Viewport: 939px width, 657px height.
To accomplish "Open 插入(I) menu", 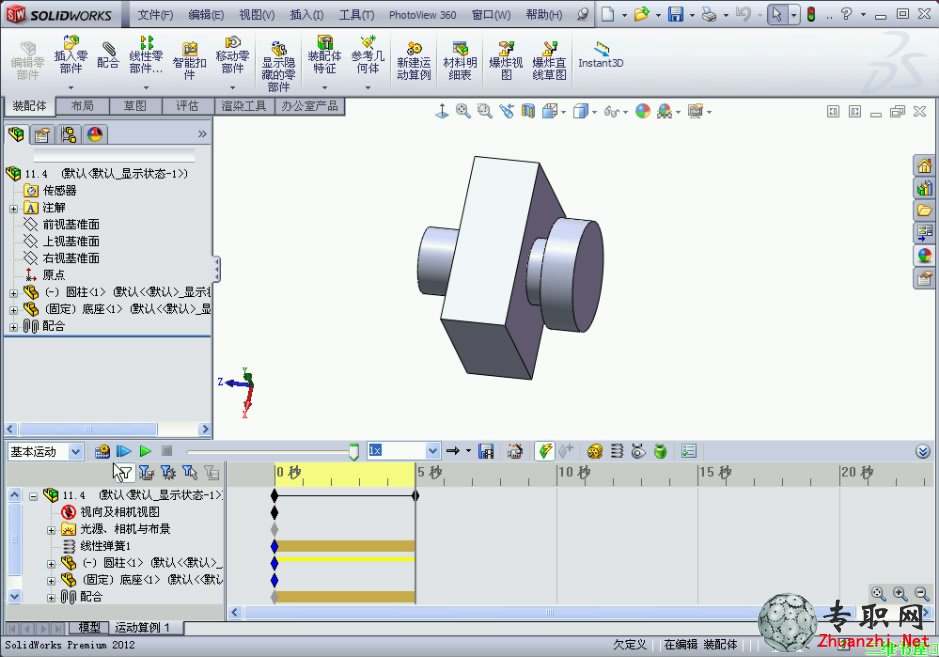I will coord(307,15).
